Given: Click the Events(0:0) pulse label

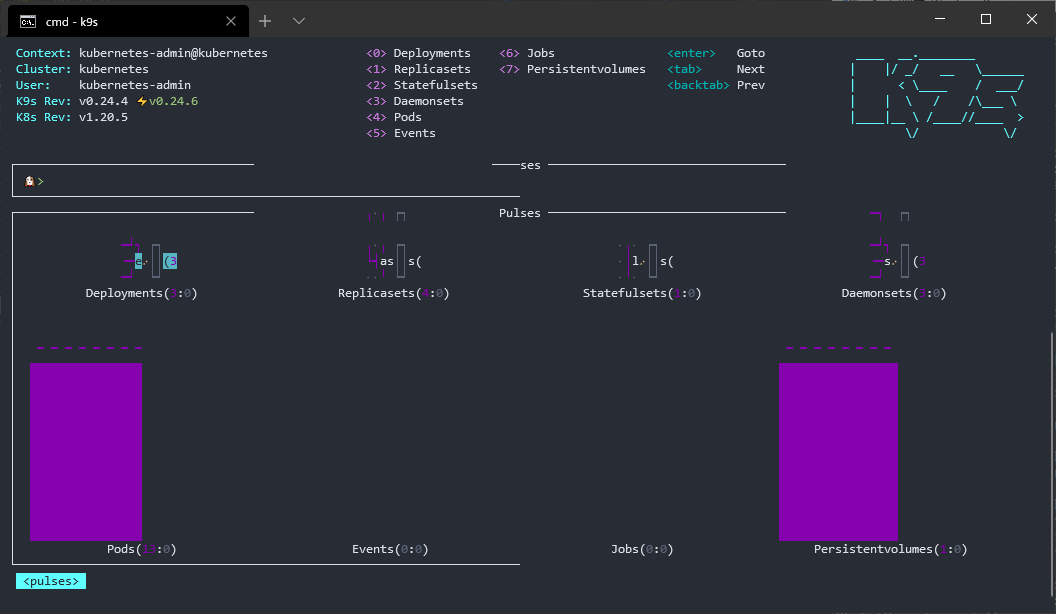Looking at the screenshot, I should (x=390, y=549).
